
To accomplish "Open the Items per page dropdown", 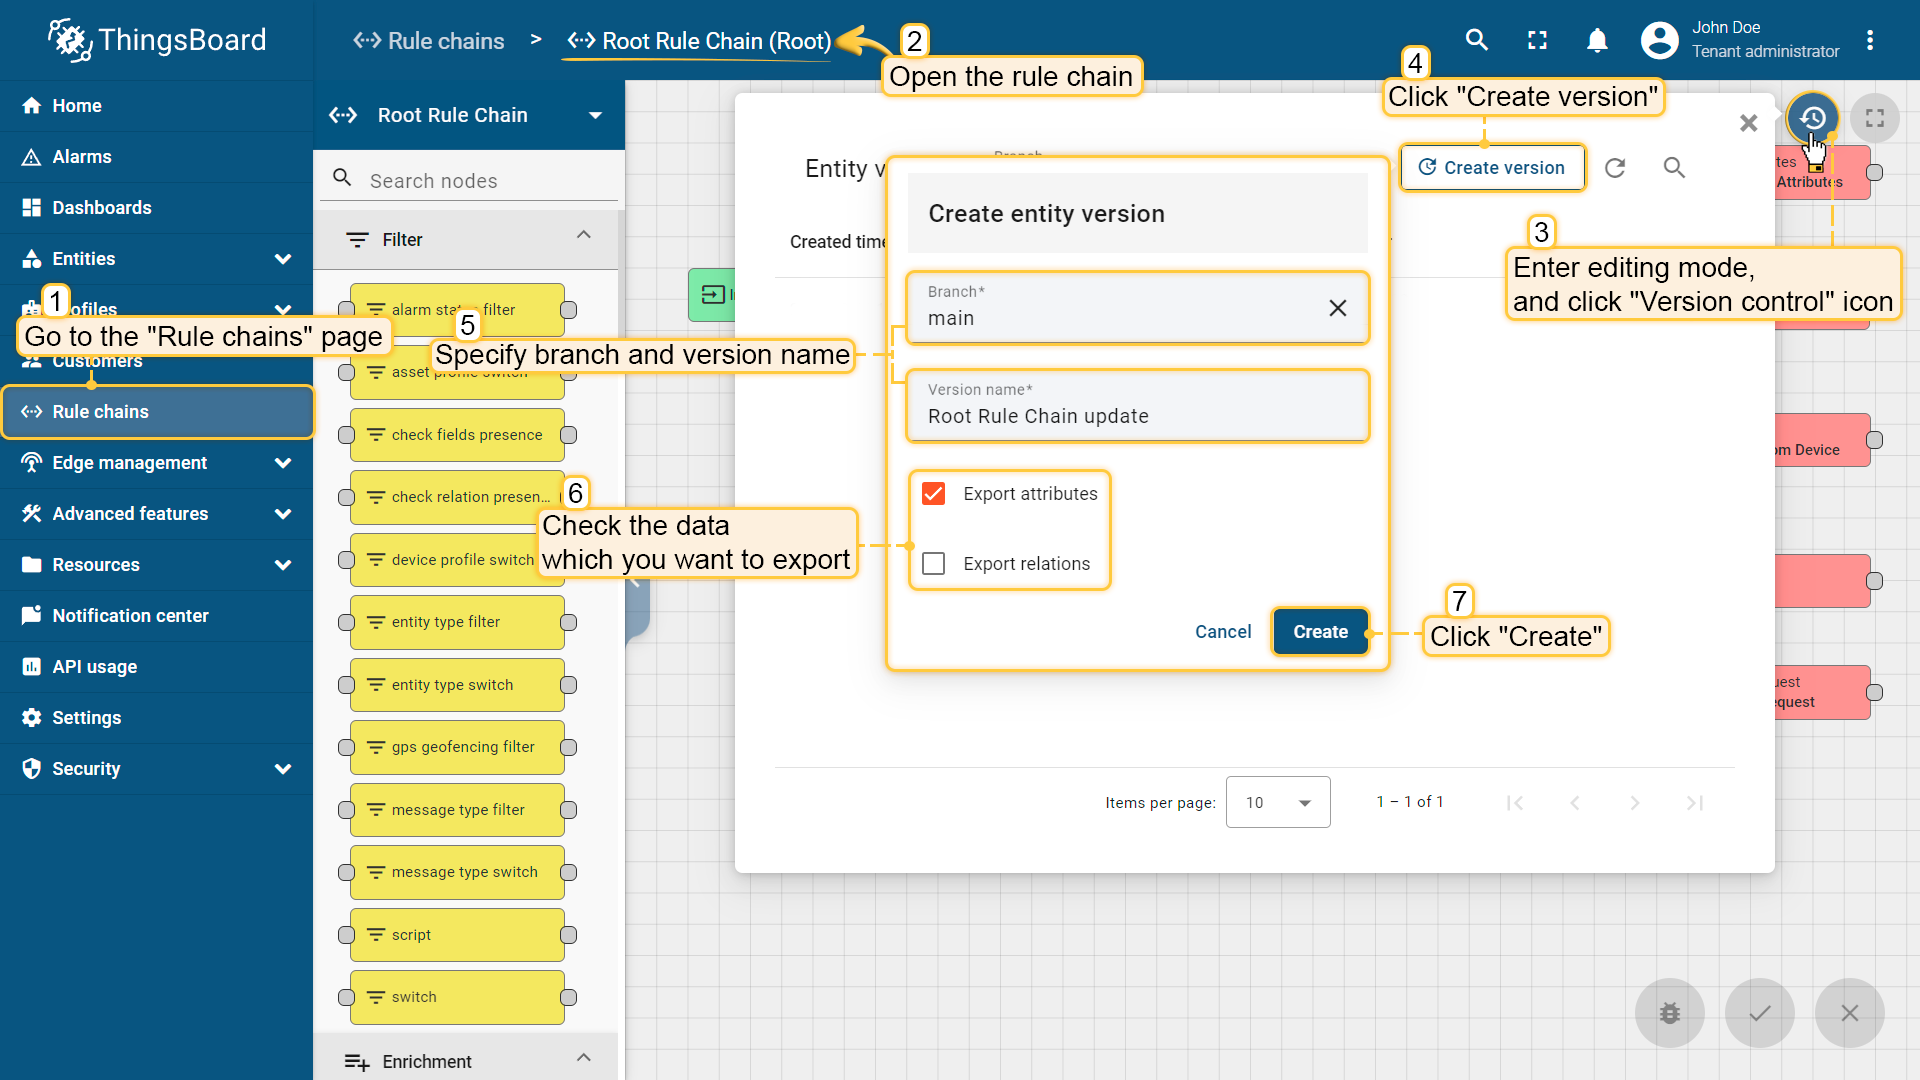I will pyautogui.click(x=1277, y=802).
